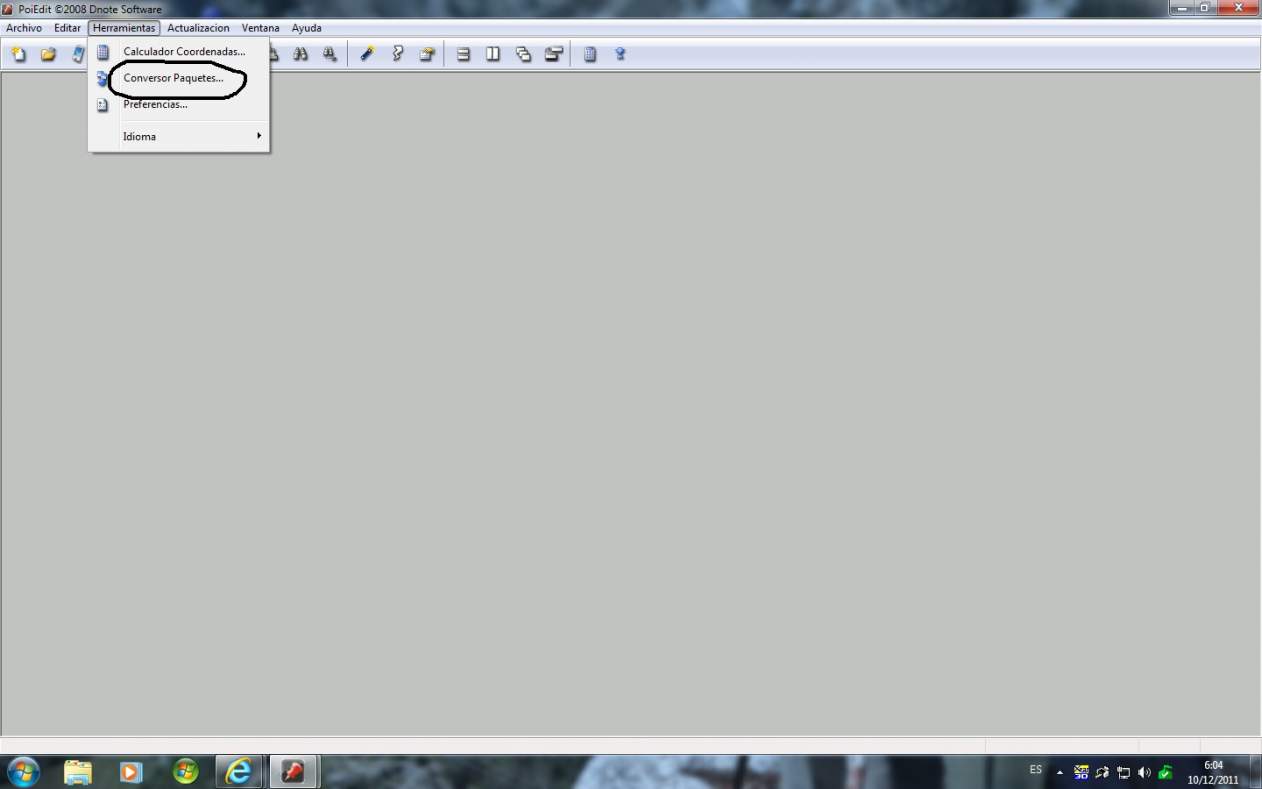1262x789 pixels.
Task: Click the Open folder toolbar icon
Action: 48,54
